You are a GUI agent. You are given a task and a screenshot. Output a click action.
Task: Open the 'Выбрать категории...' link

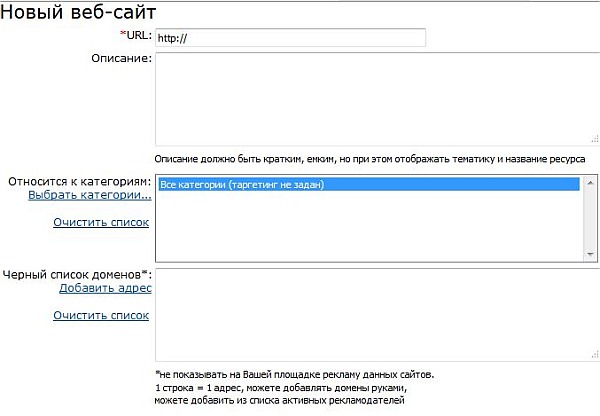(90, 195)
